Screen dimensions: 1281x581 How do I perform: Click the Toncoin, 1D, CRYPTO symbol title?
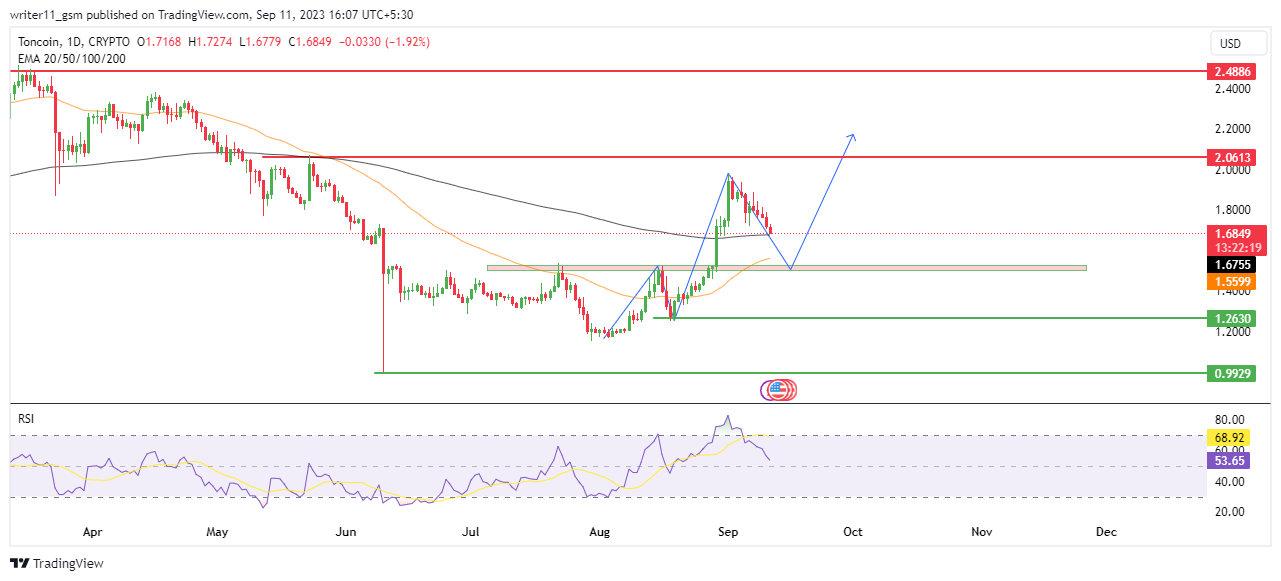pos(73,42)
